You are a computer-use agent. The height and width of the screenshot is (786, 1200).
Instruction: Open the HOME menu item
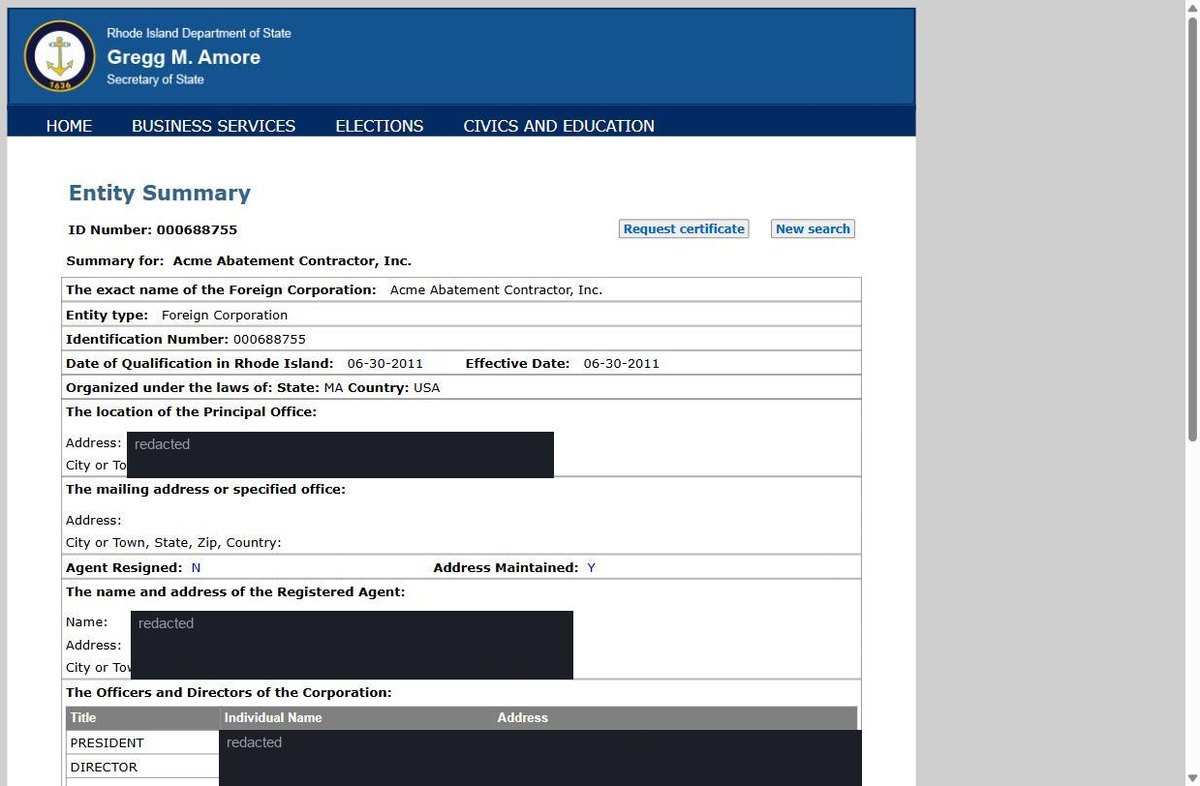(69, 126)
